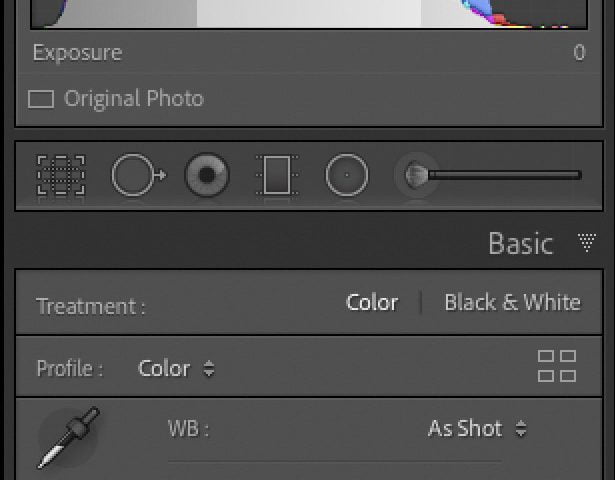Enable the Original Photo checkbox
This screenshot has width=615, height=480.
[x=41, y=99]
